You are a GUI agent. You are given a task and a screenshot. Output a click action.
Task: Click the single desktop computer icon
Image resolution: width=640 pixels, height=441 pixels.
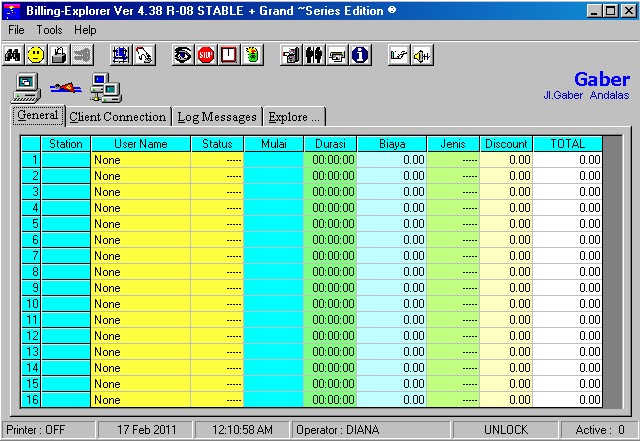(x=26, y=87)
